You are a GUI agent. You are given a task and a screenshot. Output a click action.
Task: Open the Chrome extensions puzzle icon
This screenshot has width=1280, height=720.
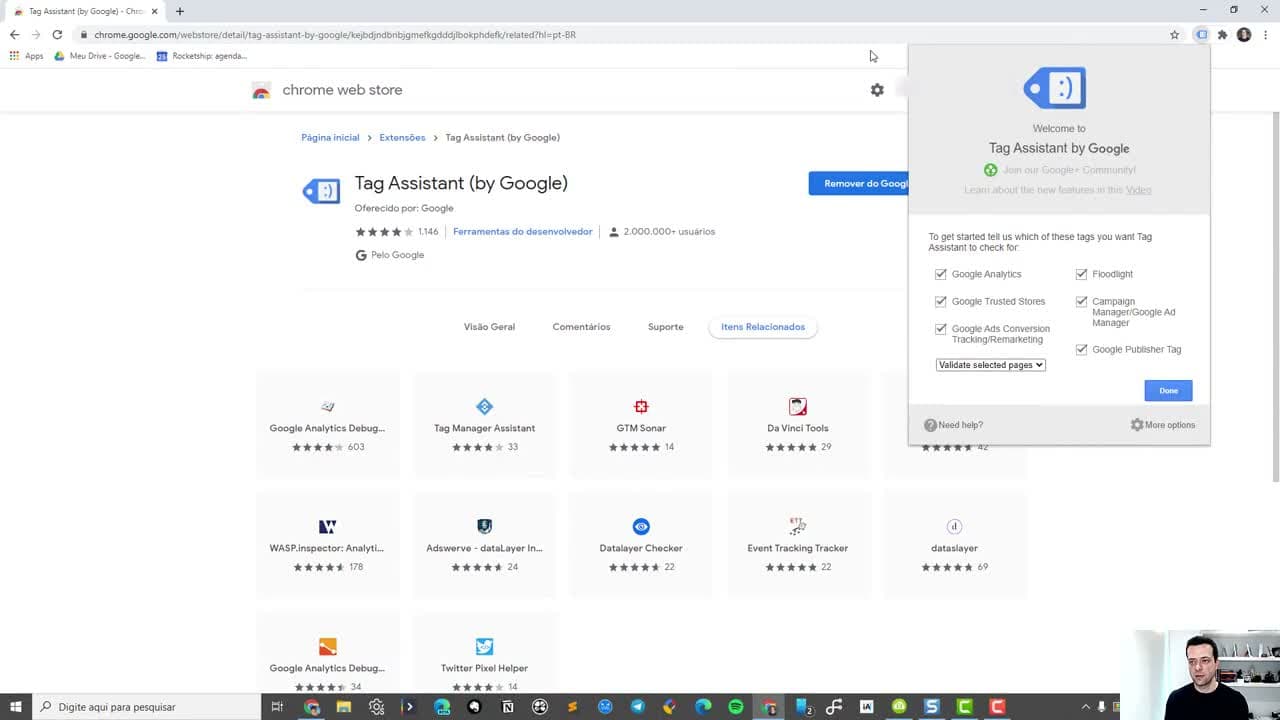click(1222, 34)
